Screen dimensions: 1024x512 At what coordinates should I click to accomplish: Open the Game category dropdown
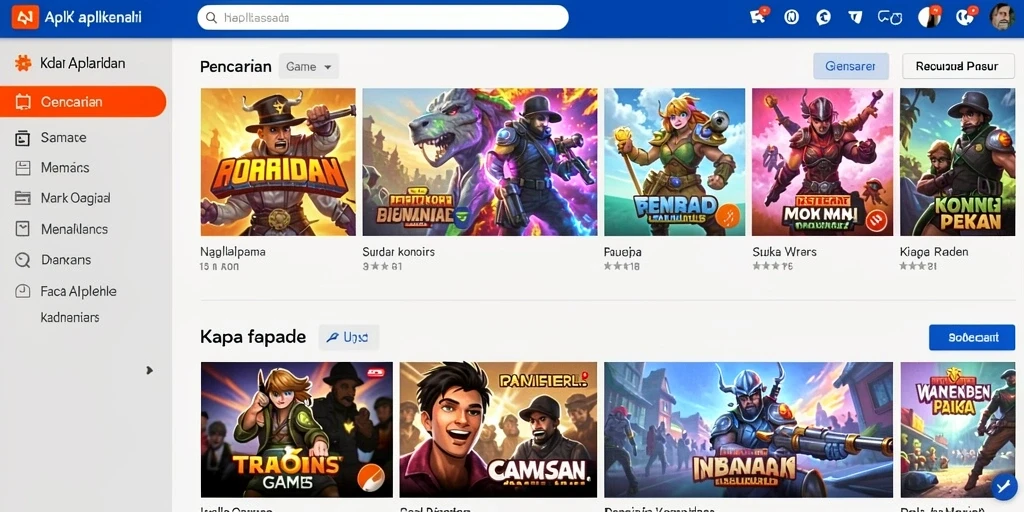(309, 67)
